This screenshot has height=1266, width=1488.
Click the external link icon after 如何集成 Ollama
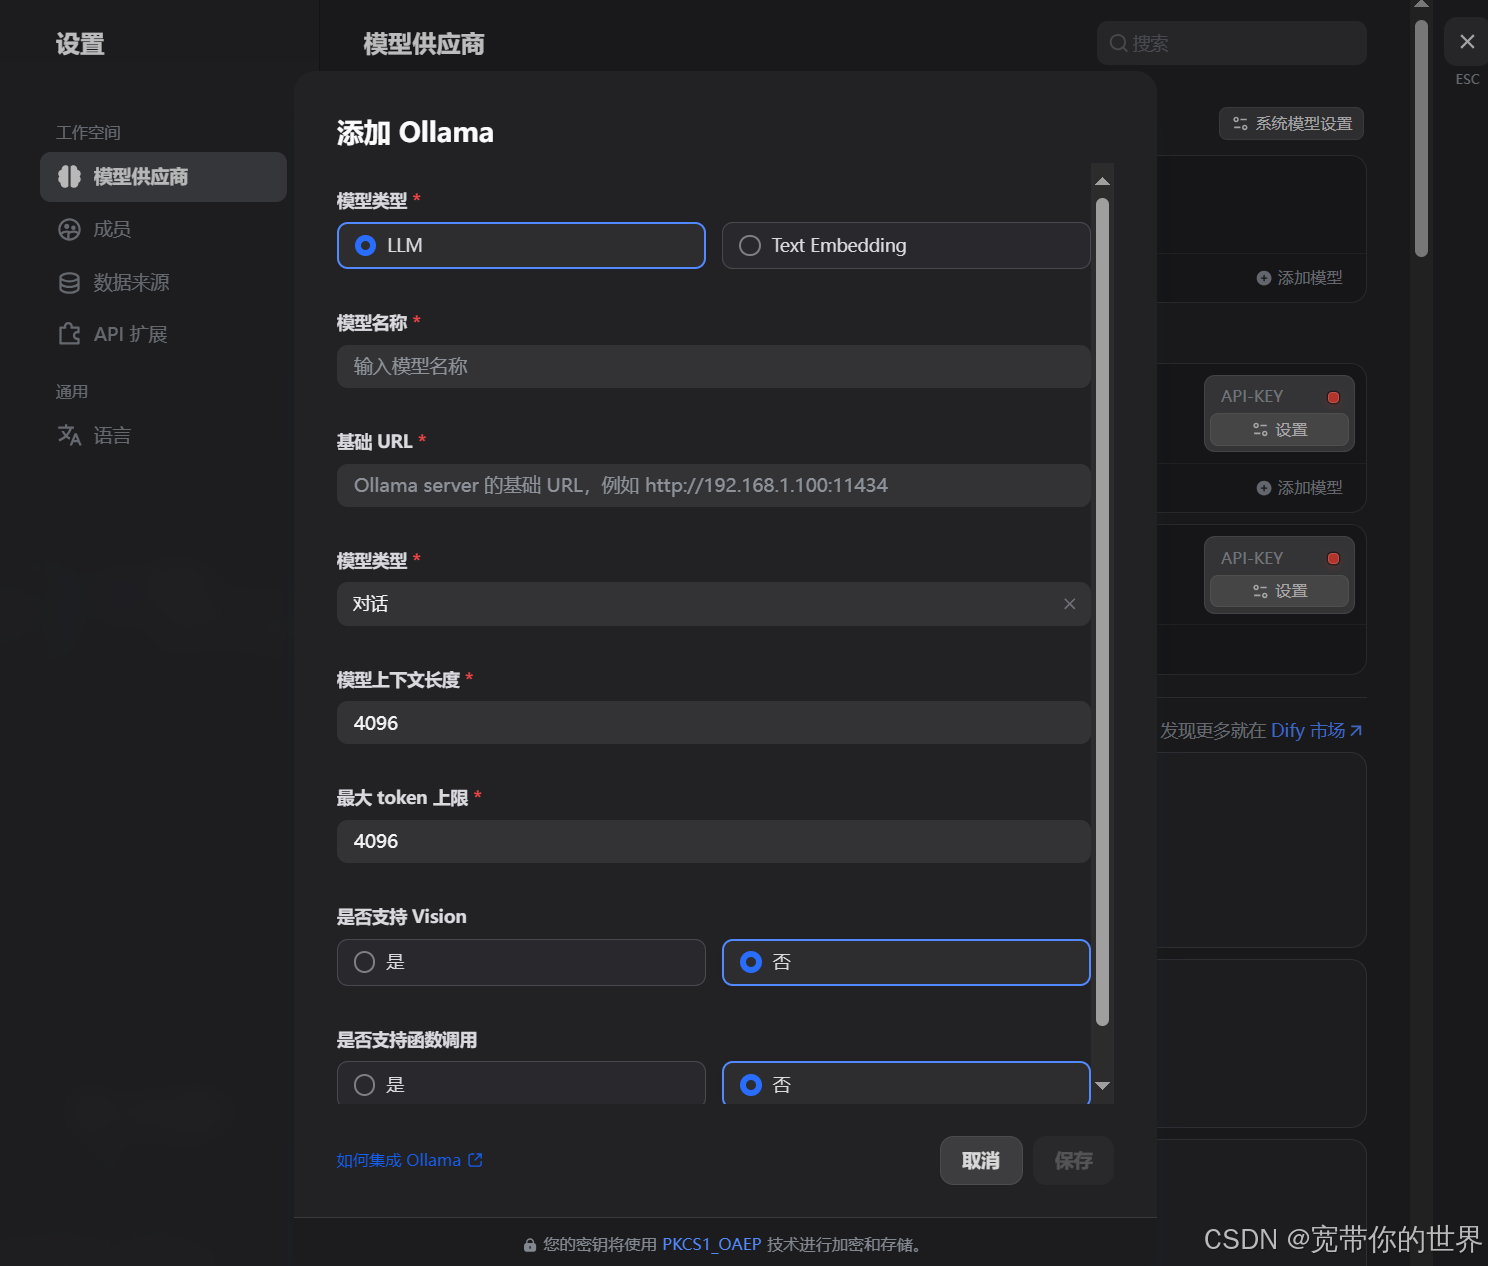(475, 1160)
